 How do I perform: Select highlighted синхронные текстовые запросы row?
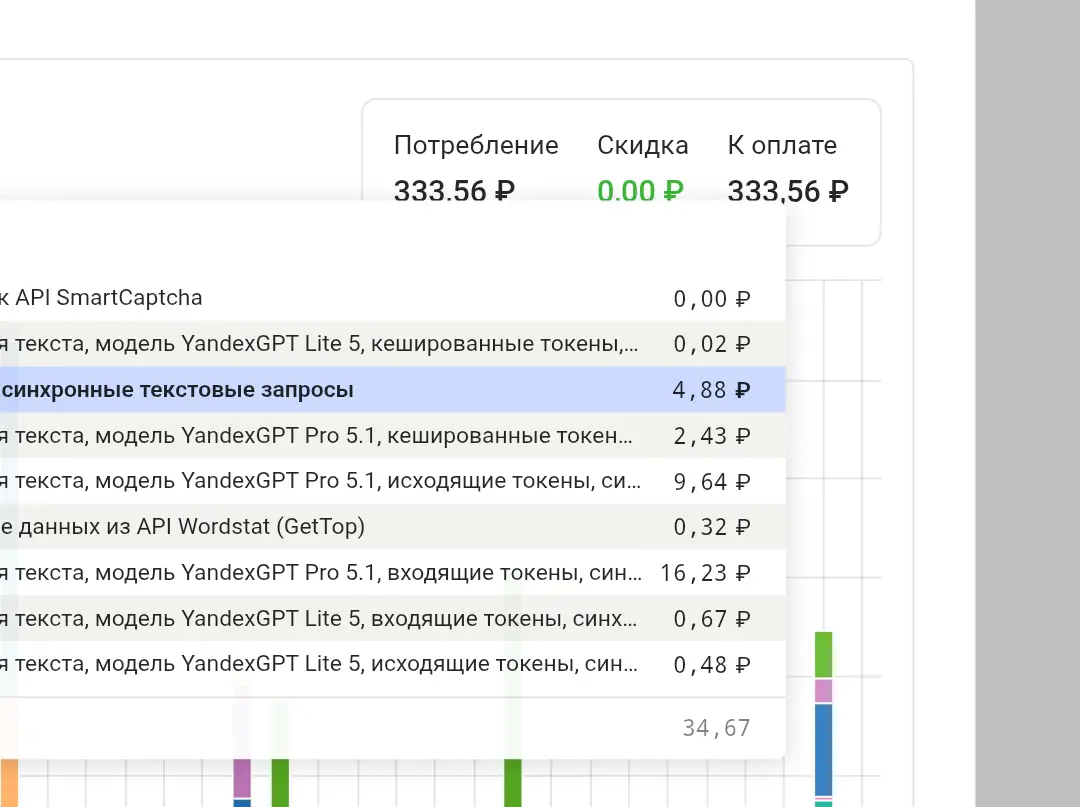pos(393,390)
